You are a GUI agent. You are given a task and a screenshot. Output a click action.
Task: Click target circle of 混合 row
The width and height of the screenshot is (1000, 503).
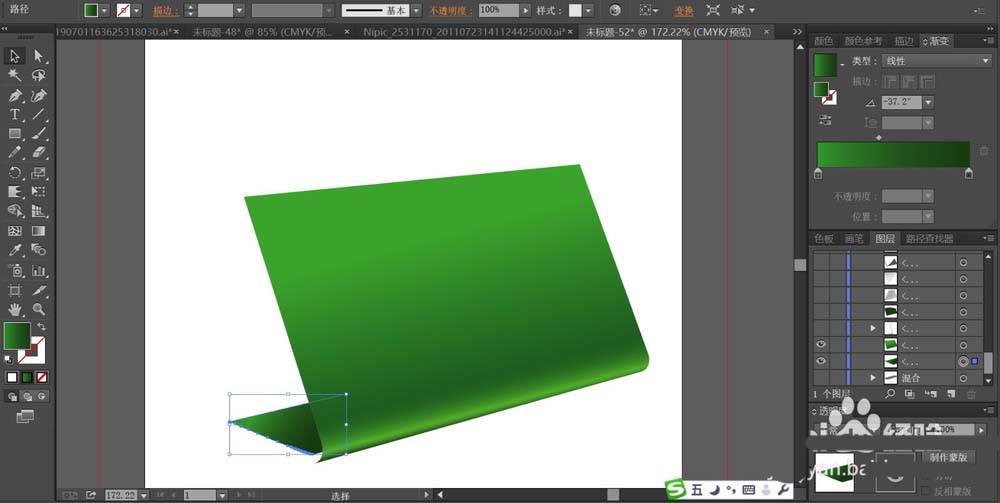963,378
